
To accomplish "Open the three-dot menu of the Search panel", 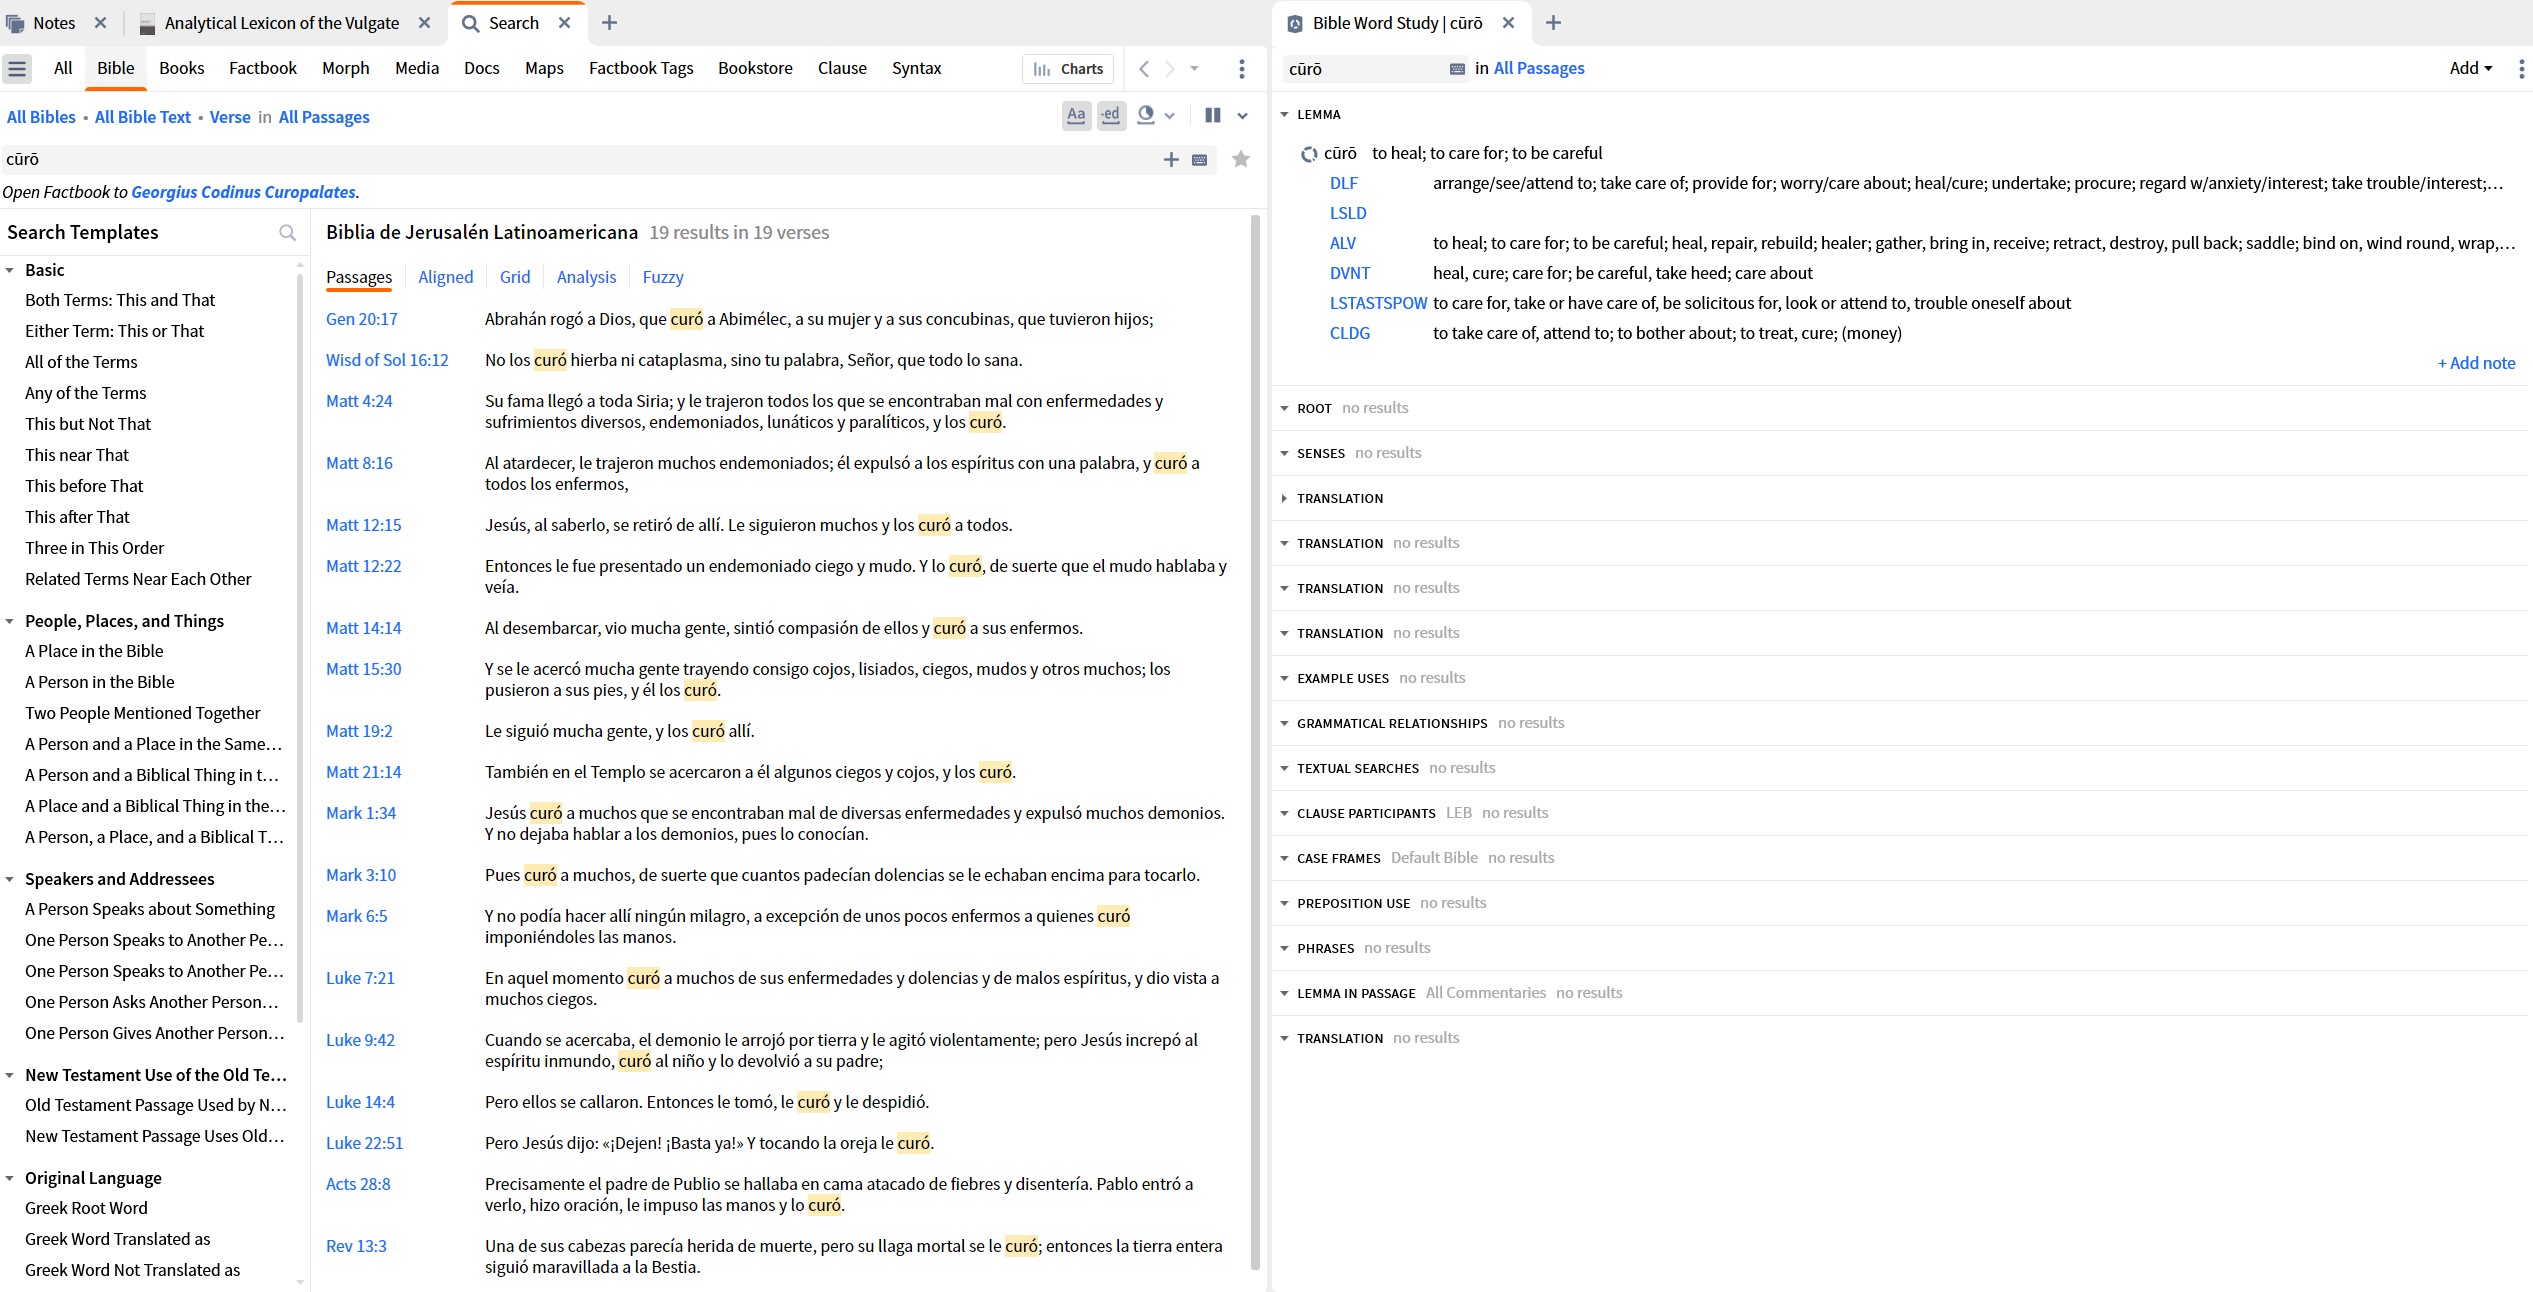I will (1241, 69).
